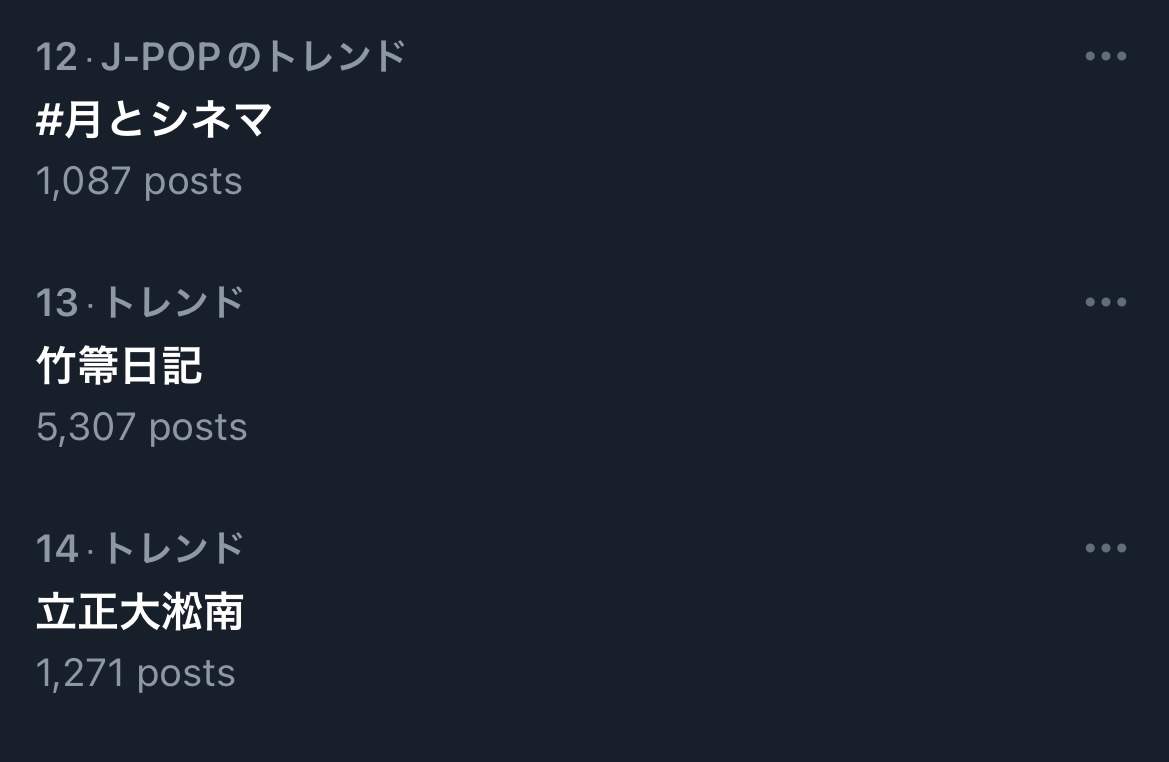Open the 立正大淞南 trending topic

click(x=140, y=612)
